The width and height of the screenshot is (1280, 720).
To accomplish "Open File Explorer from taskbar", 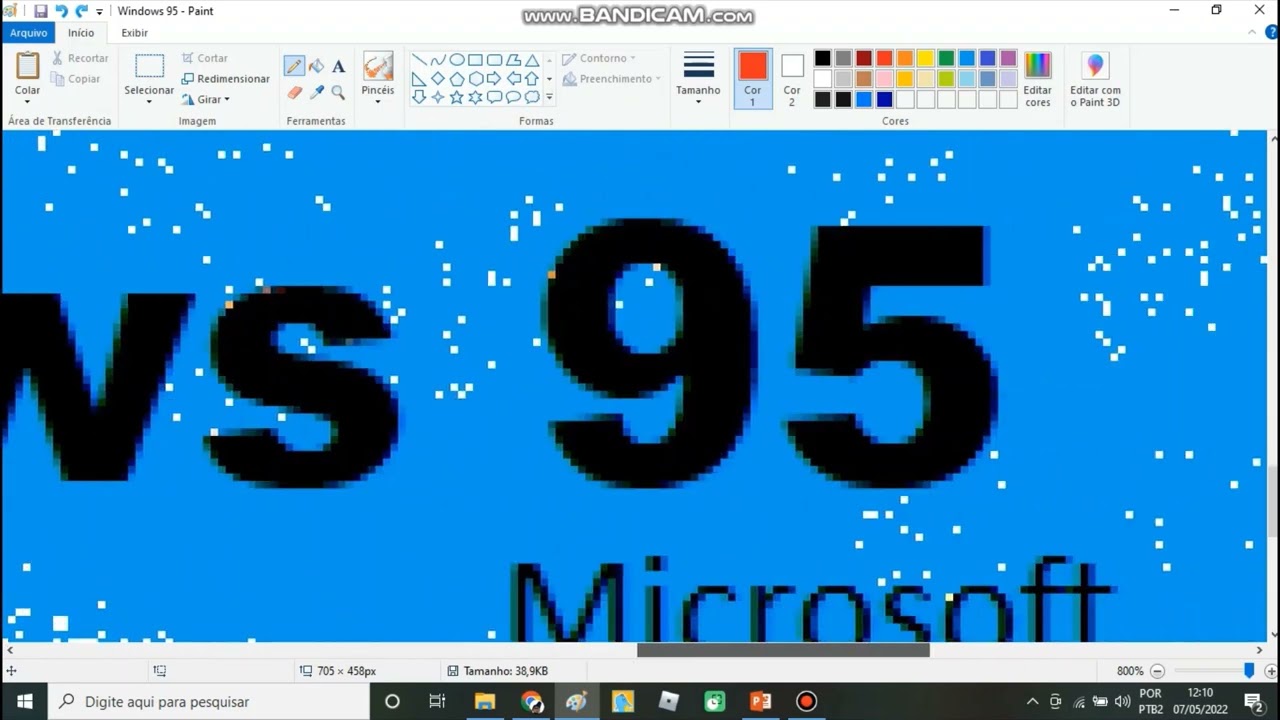I will pyautogui.click(x=485, y=701).
